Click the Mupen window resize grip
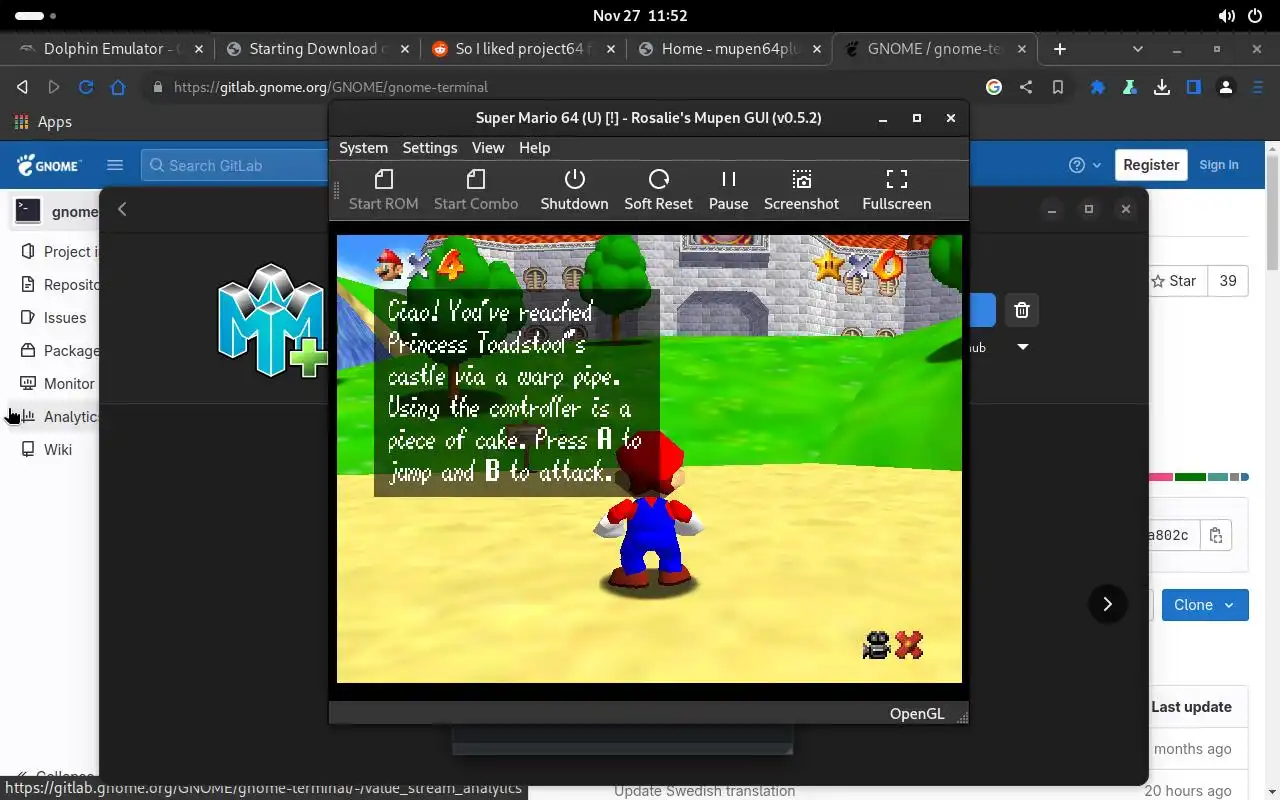This screenshot has width=1280, height=800. click(x=962, y=716)
